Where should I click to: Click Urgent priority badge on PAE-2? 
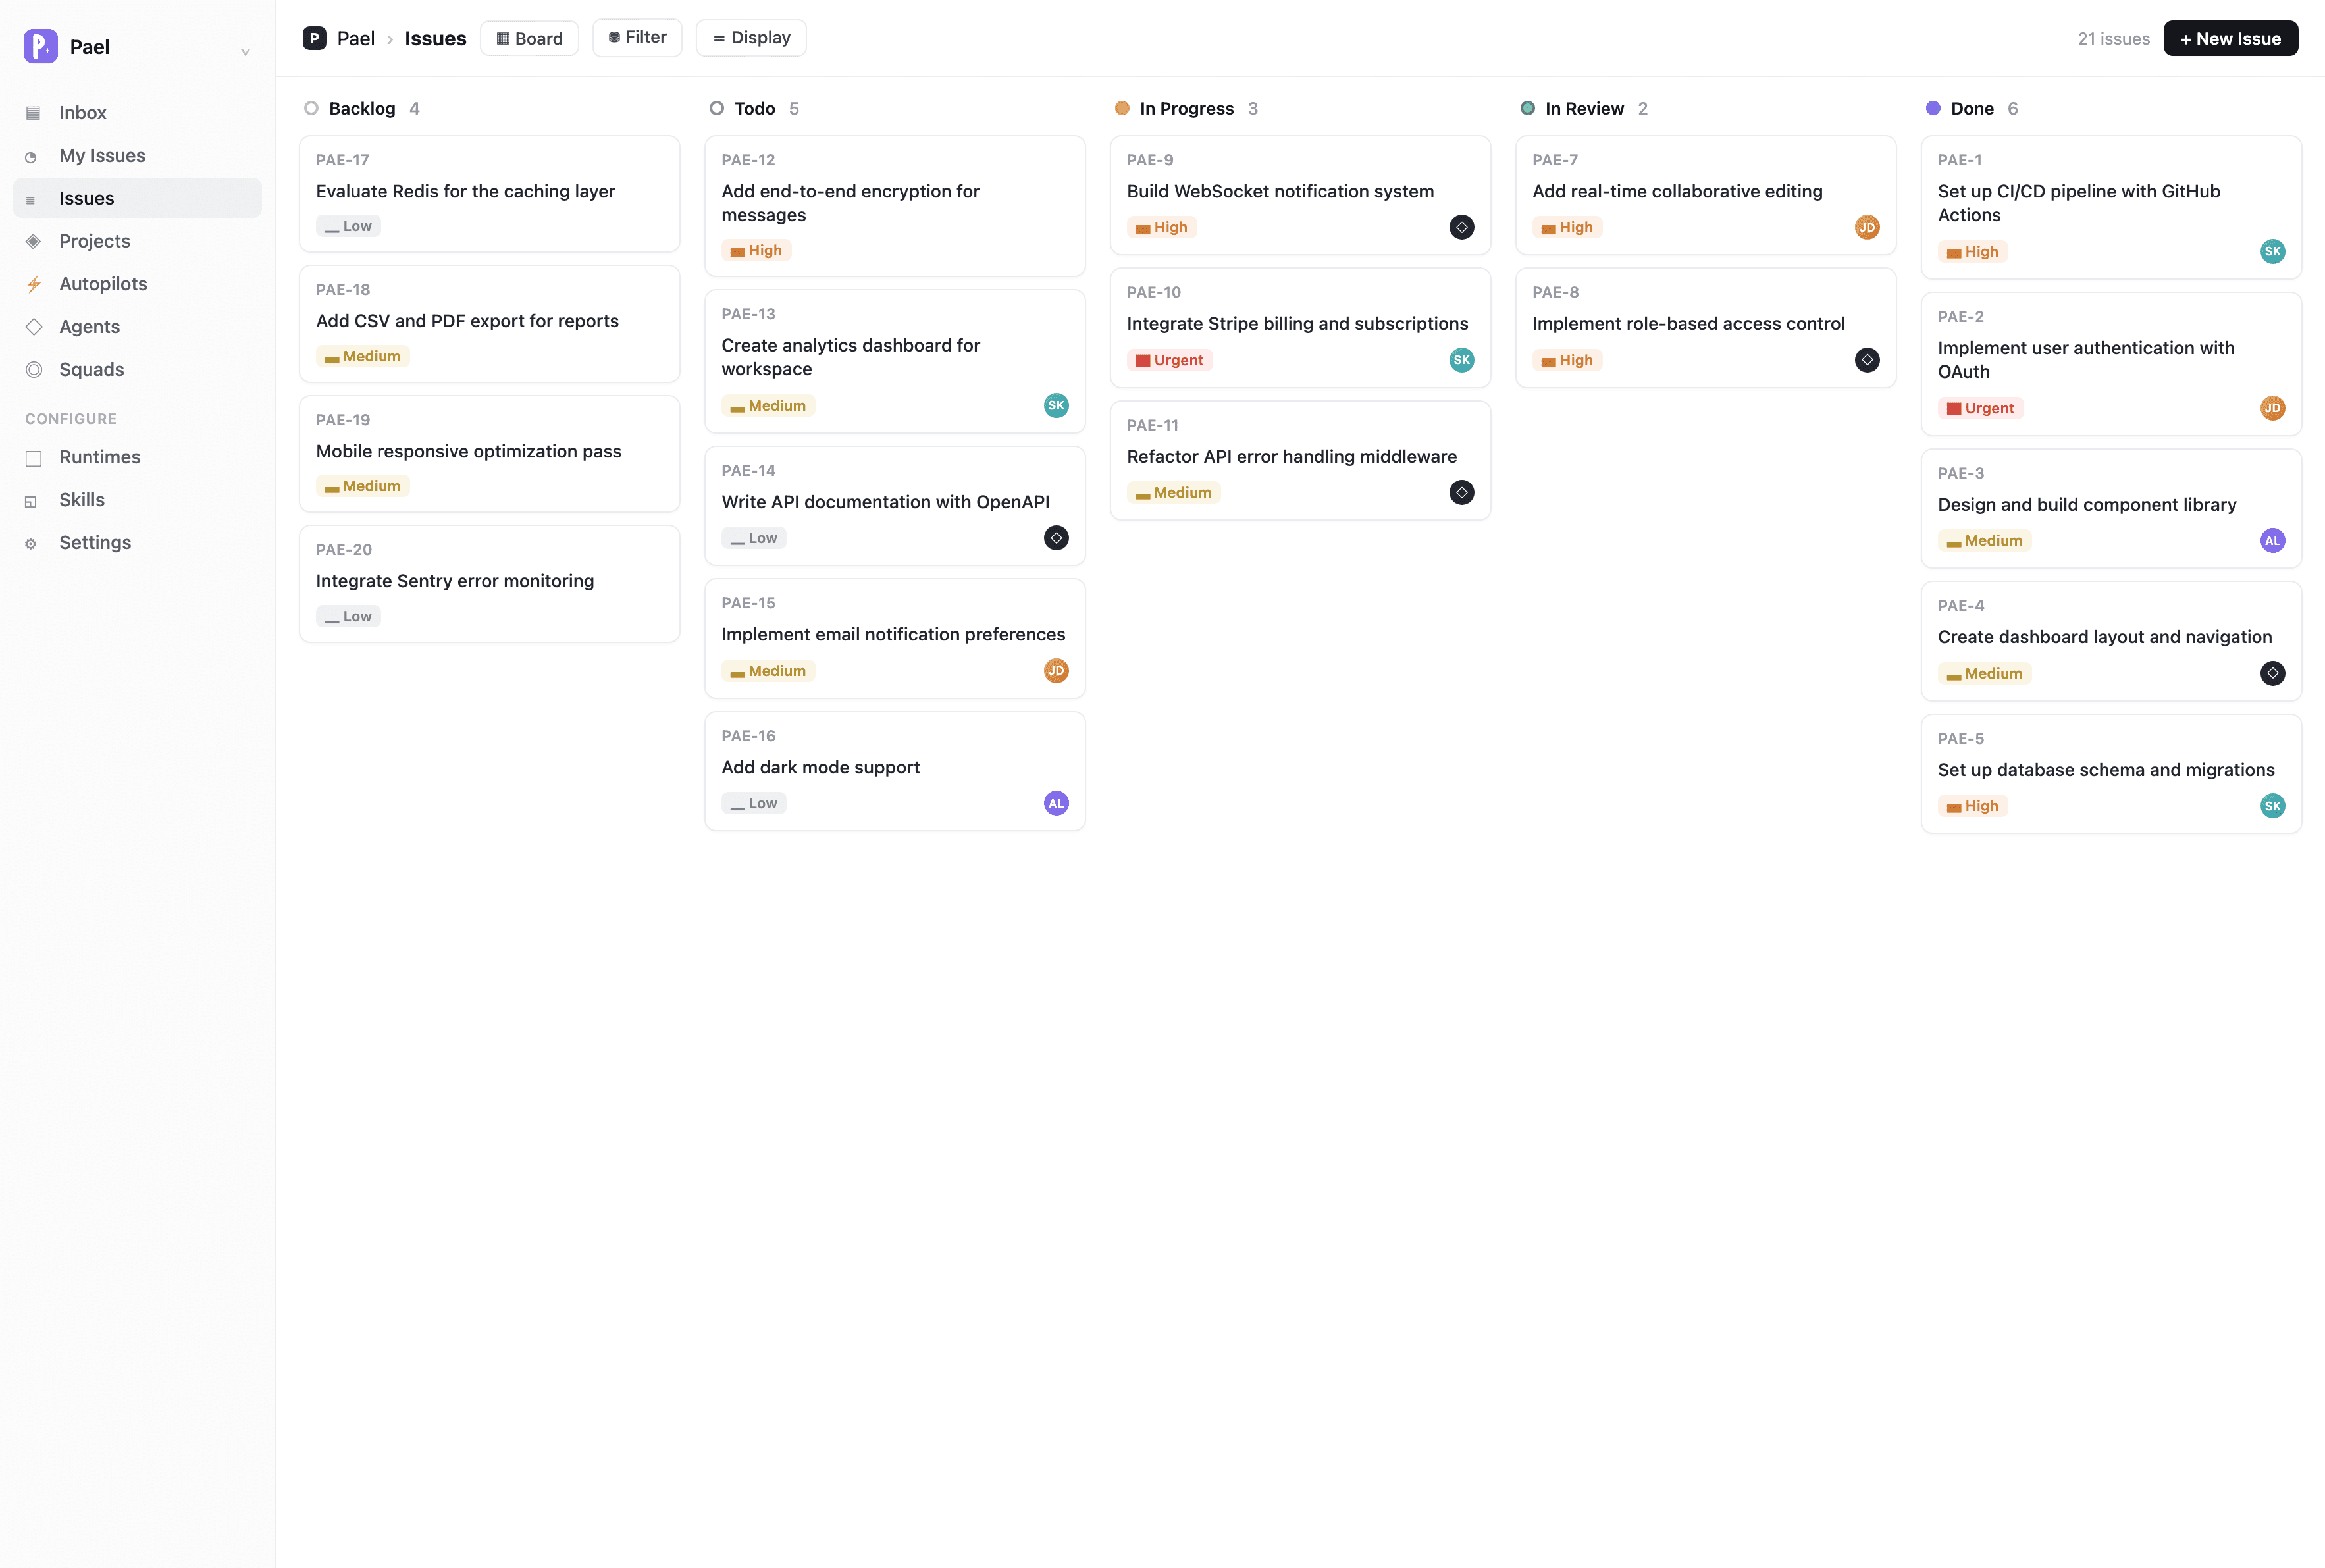1980,408
